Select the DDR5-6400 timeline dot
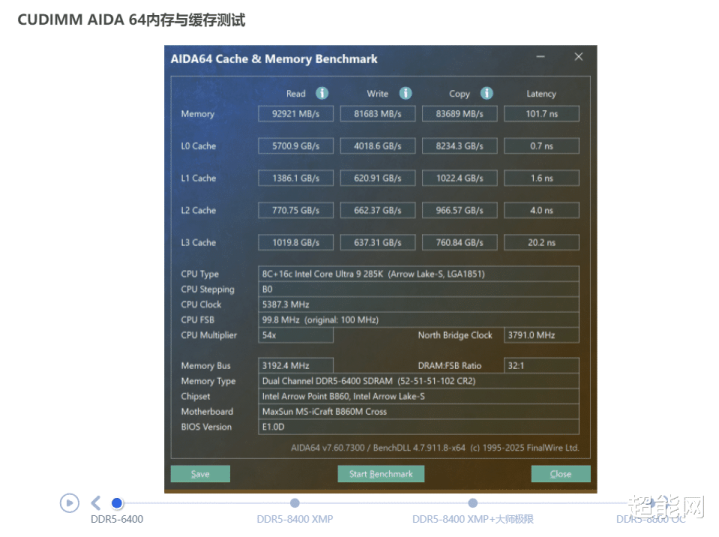 [x=117, y=503]
